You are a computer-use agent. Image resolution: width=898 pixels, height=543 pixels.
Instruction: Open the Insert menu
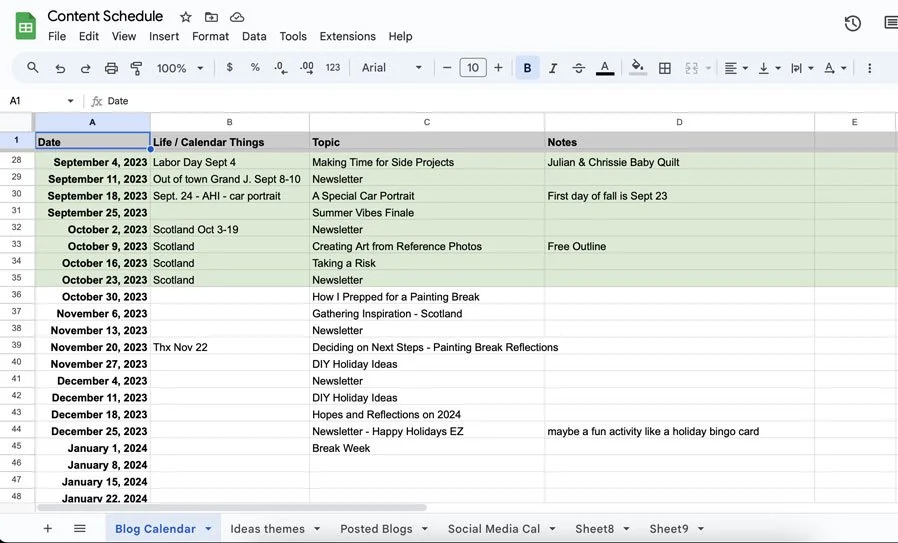pyautogui.click(x=164, y=36)
